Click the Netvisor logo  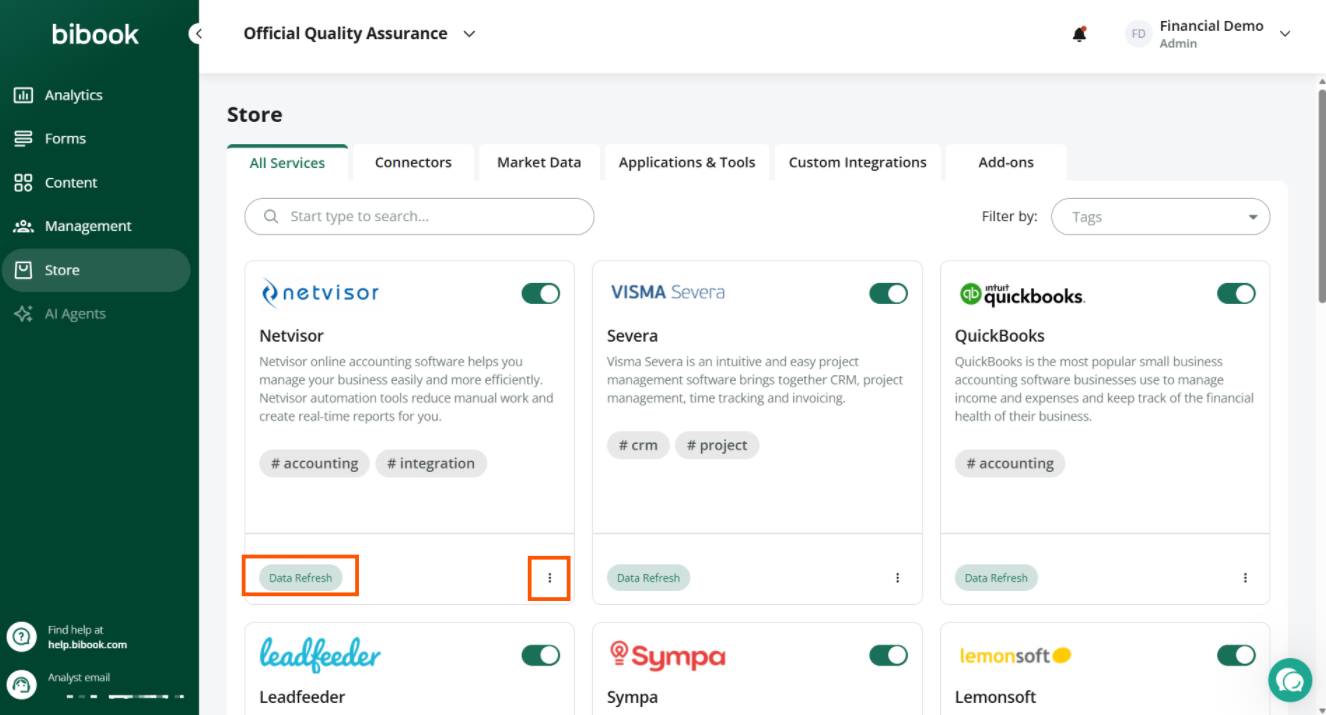319,293
